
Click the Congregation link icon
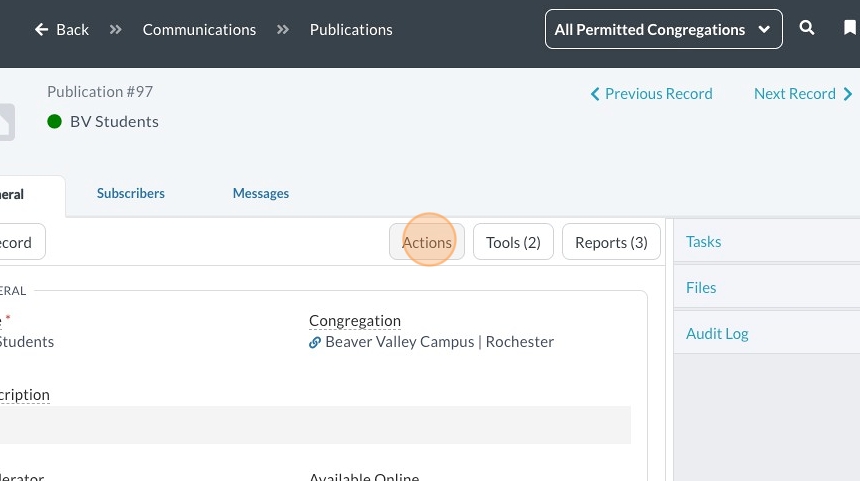315,342
